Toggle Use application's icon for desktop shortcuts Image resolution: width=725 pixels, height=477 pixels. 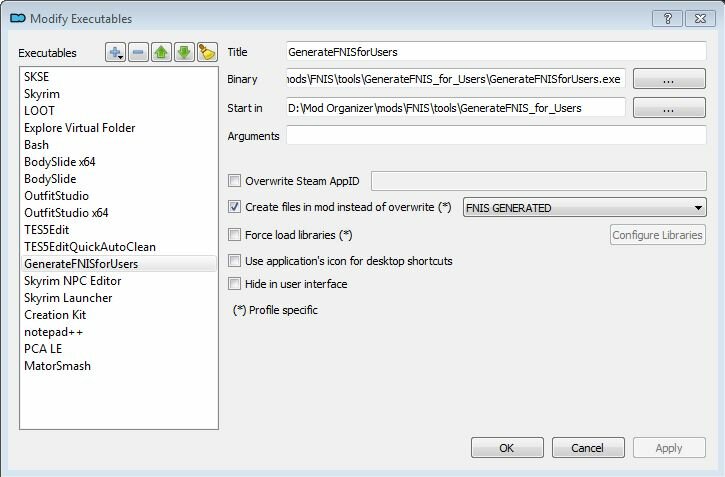tap(234, 261)
